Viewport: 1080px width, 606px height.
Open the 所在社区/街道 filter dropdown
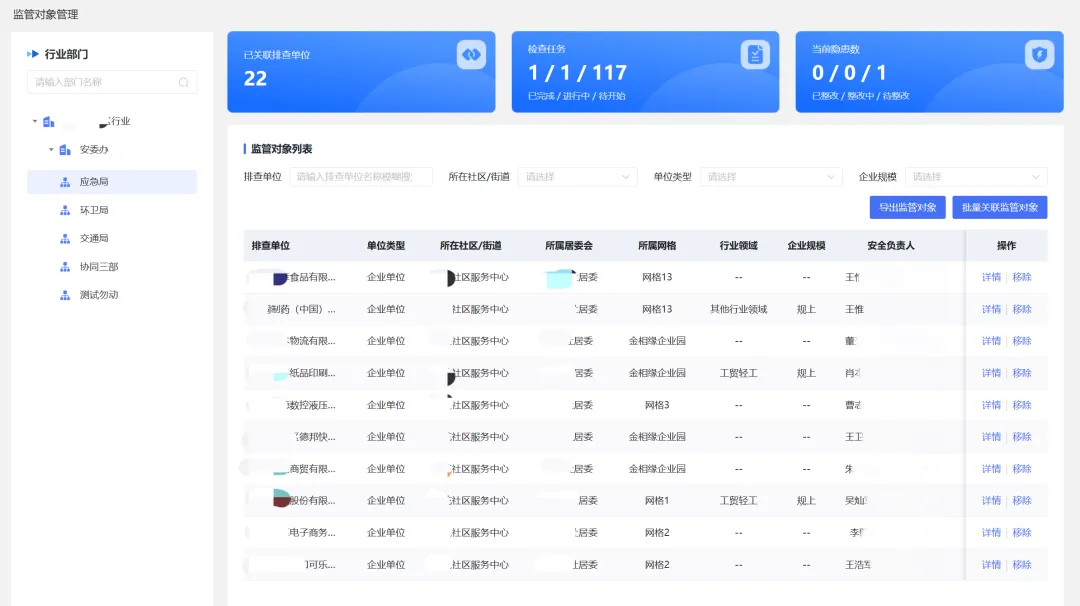577,177
